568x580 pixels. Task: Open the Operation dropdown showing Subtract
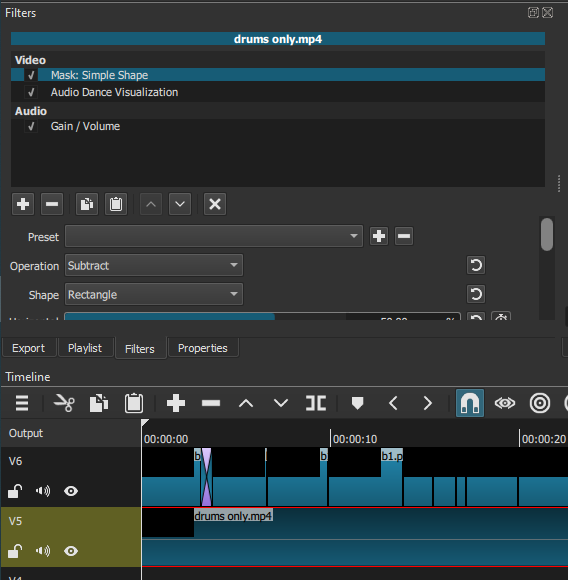[x=154, y=265]
